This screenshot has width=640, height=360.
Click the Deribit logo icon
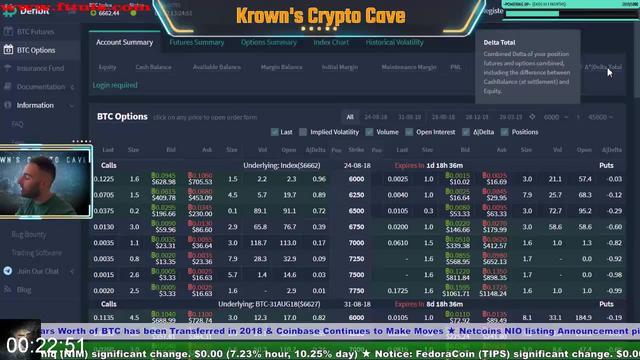[x=9, y=11]
